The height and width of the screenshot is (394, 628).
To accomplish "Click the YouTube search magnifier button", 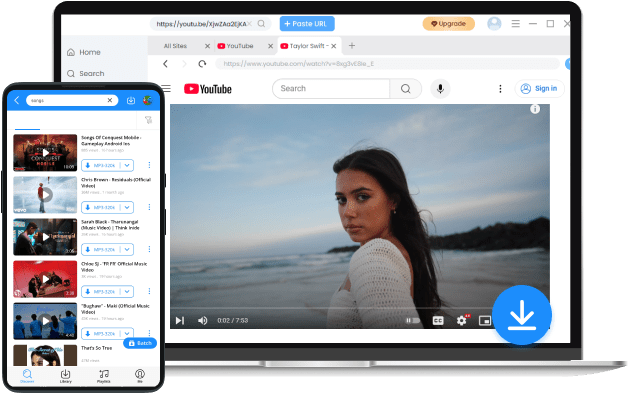I will click(x=405, y=88).
